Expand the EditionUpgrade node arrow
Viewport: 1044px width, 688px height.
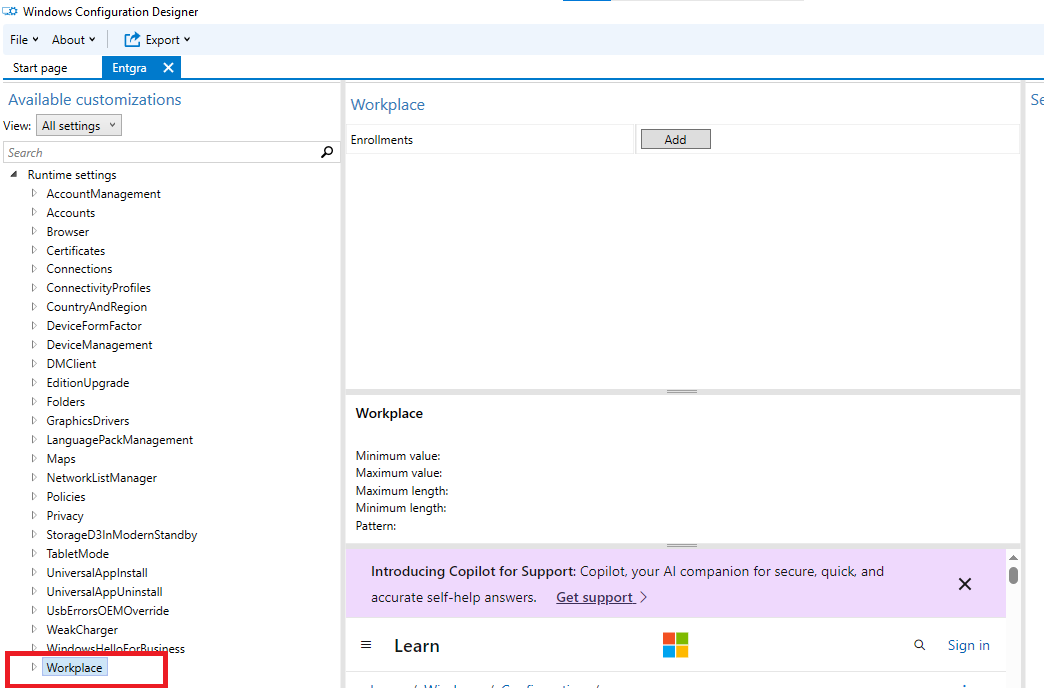click(x=34, y=382)
